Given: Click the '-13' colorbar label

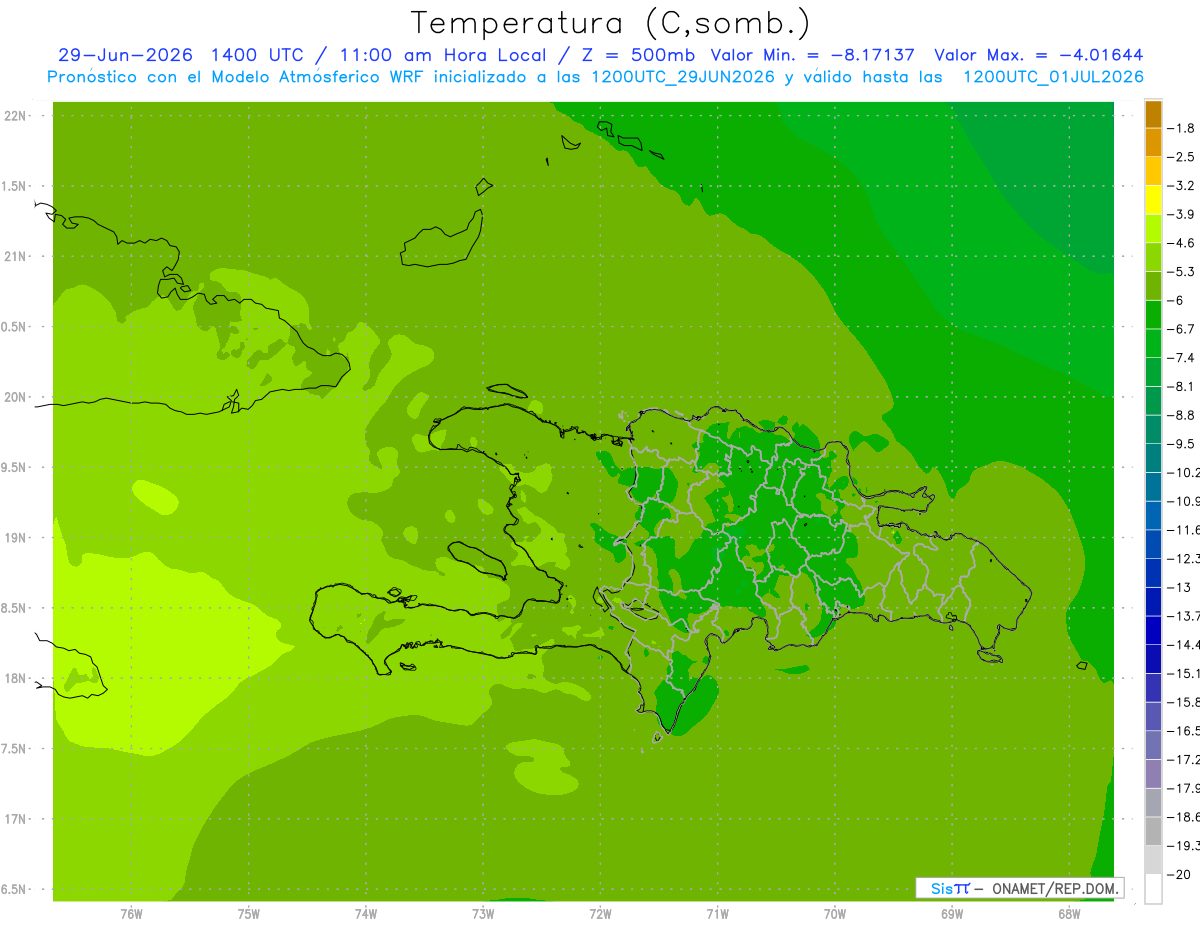Looking at the screenshot, I should 1179,587.
